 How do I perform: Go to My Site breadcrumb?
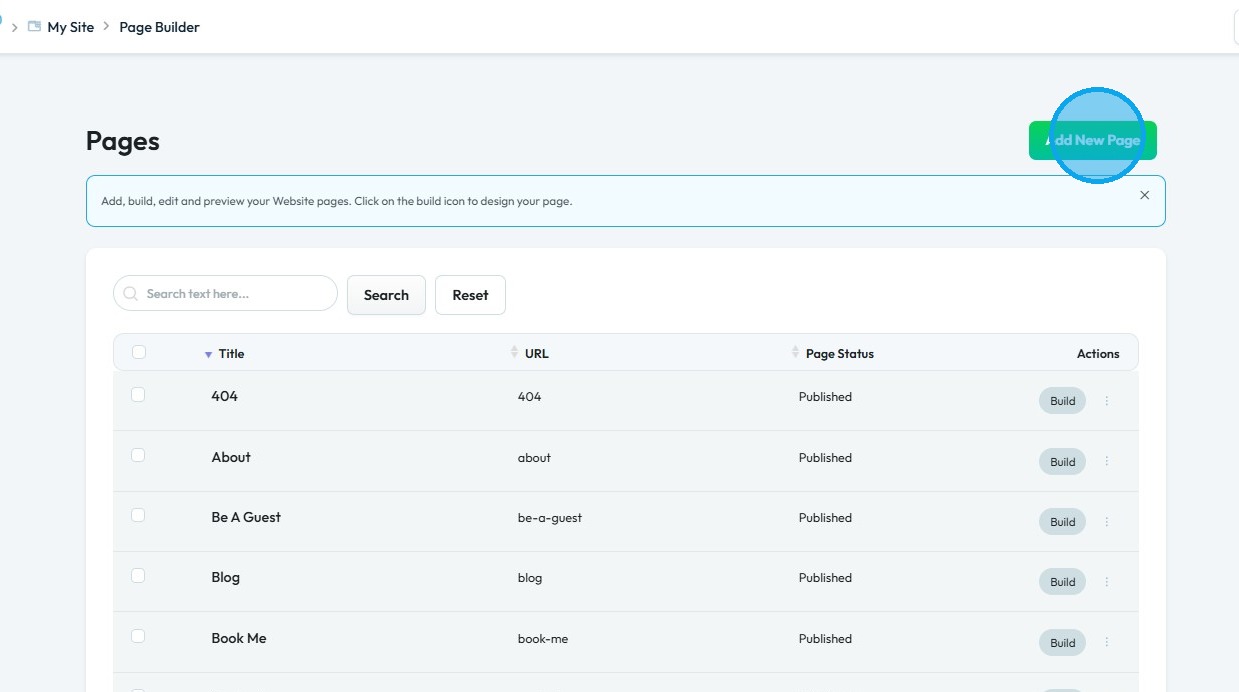[x=71, y=27]
